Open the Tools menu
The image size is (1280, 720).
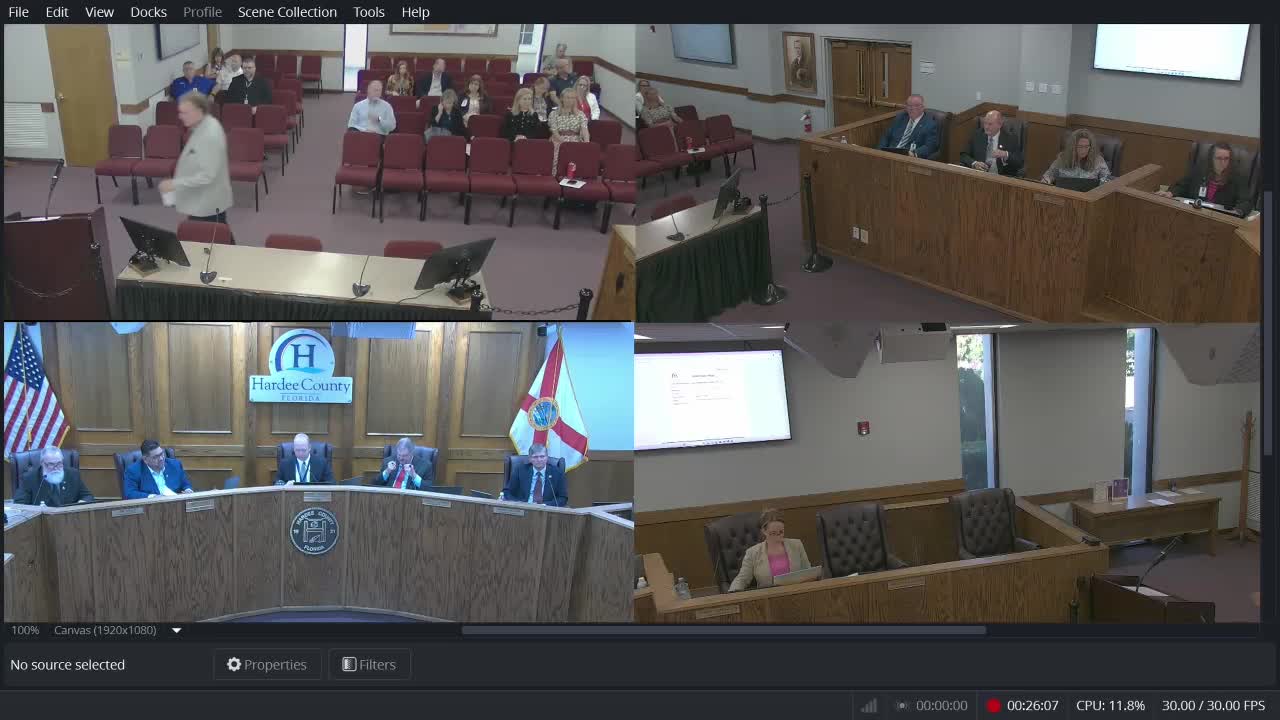[369, 12]
